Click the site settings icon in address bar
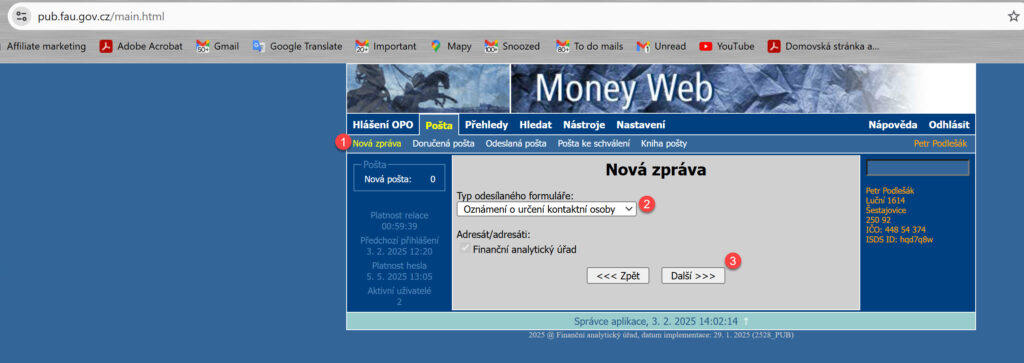Screen dimensions: 1024x363 pos(21,16)
